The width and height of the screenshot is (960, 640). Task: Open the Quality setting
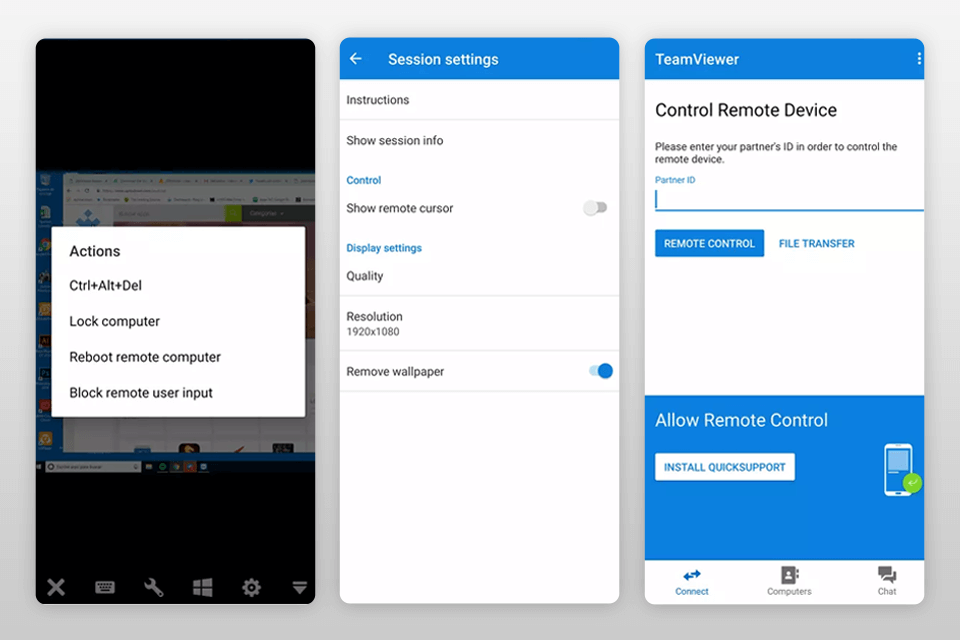click(479, 276)
